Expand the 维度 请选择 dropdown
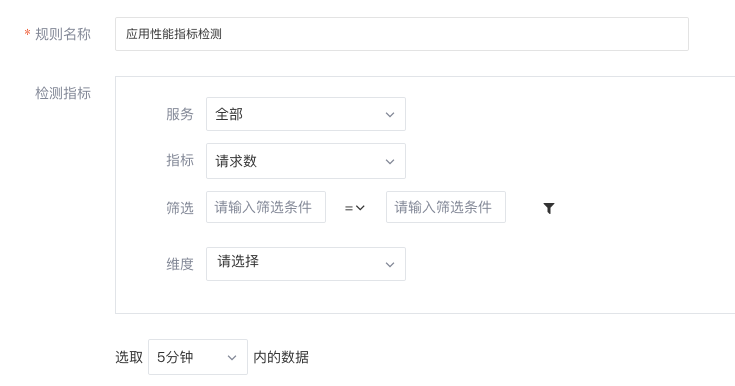 coord(306,264)
